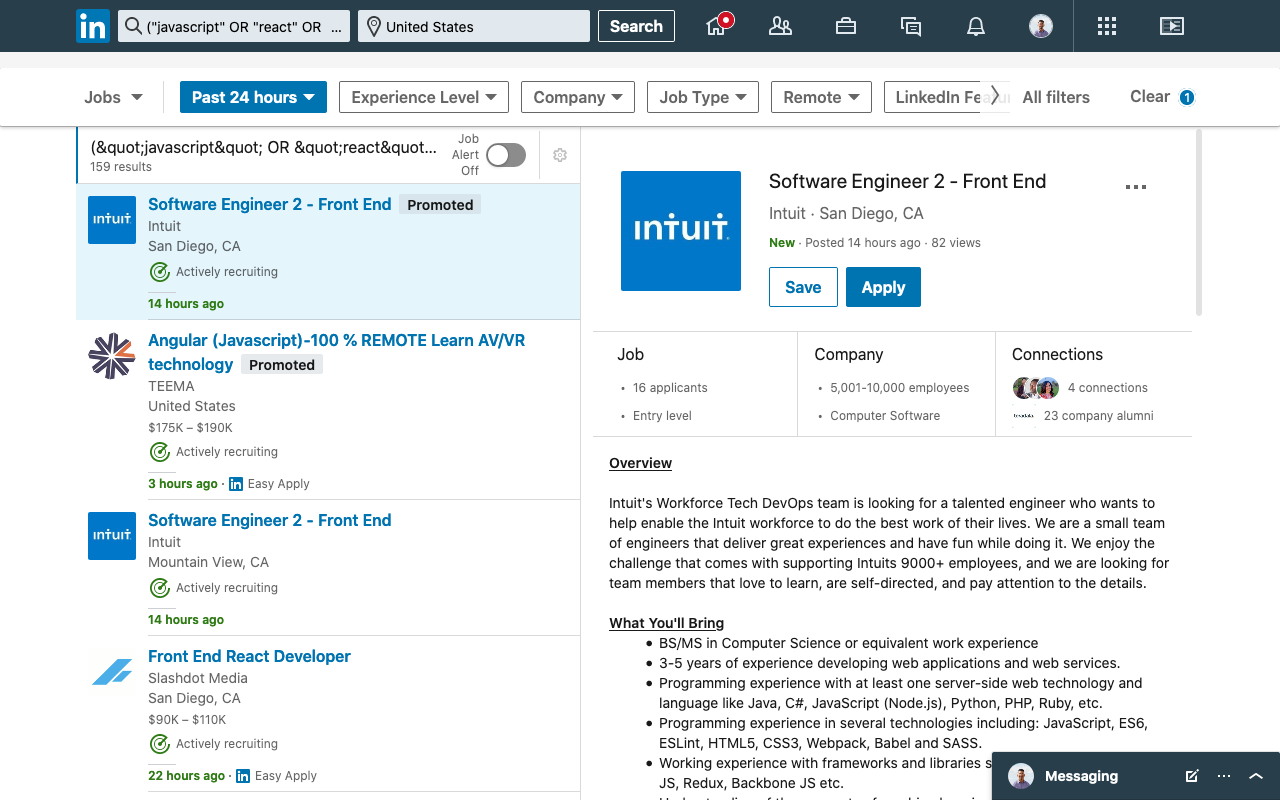Click 'Computer Software' industry text
Viewport: 1280px width, 800px height.
point(885,416)
